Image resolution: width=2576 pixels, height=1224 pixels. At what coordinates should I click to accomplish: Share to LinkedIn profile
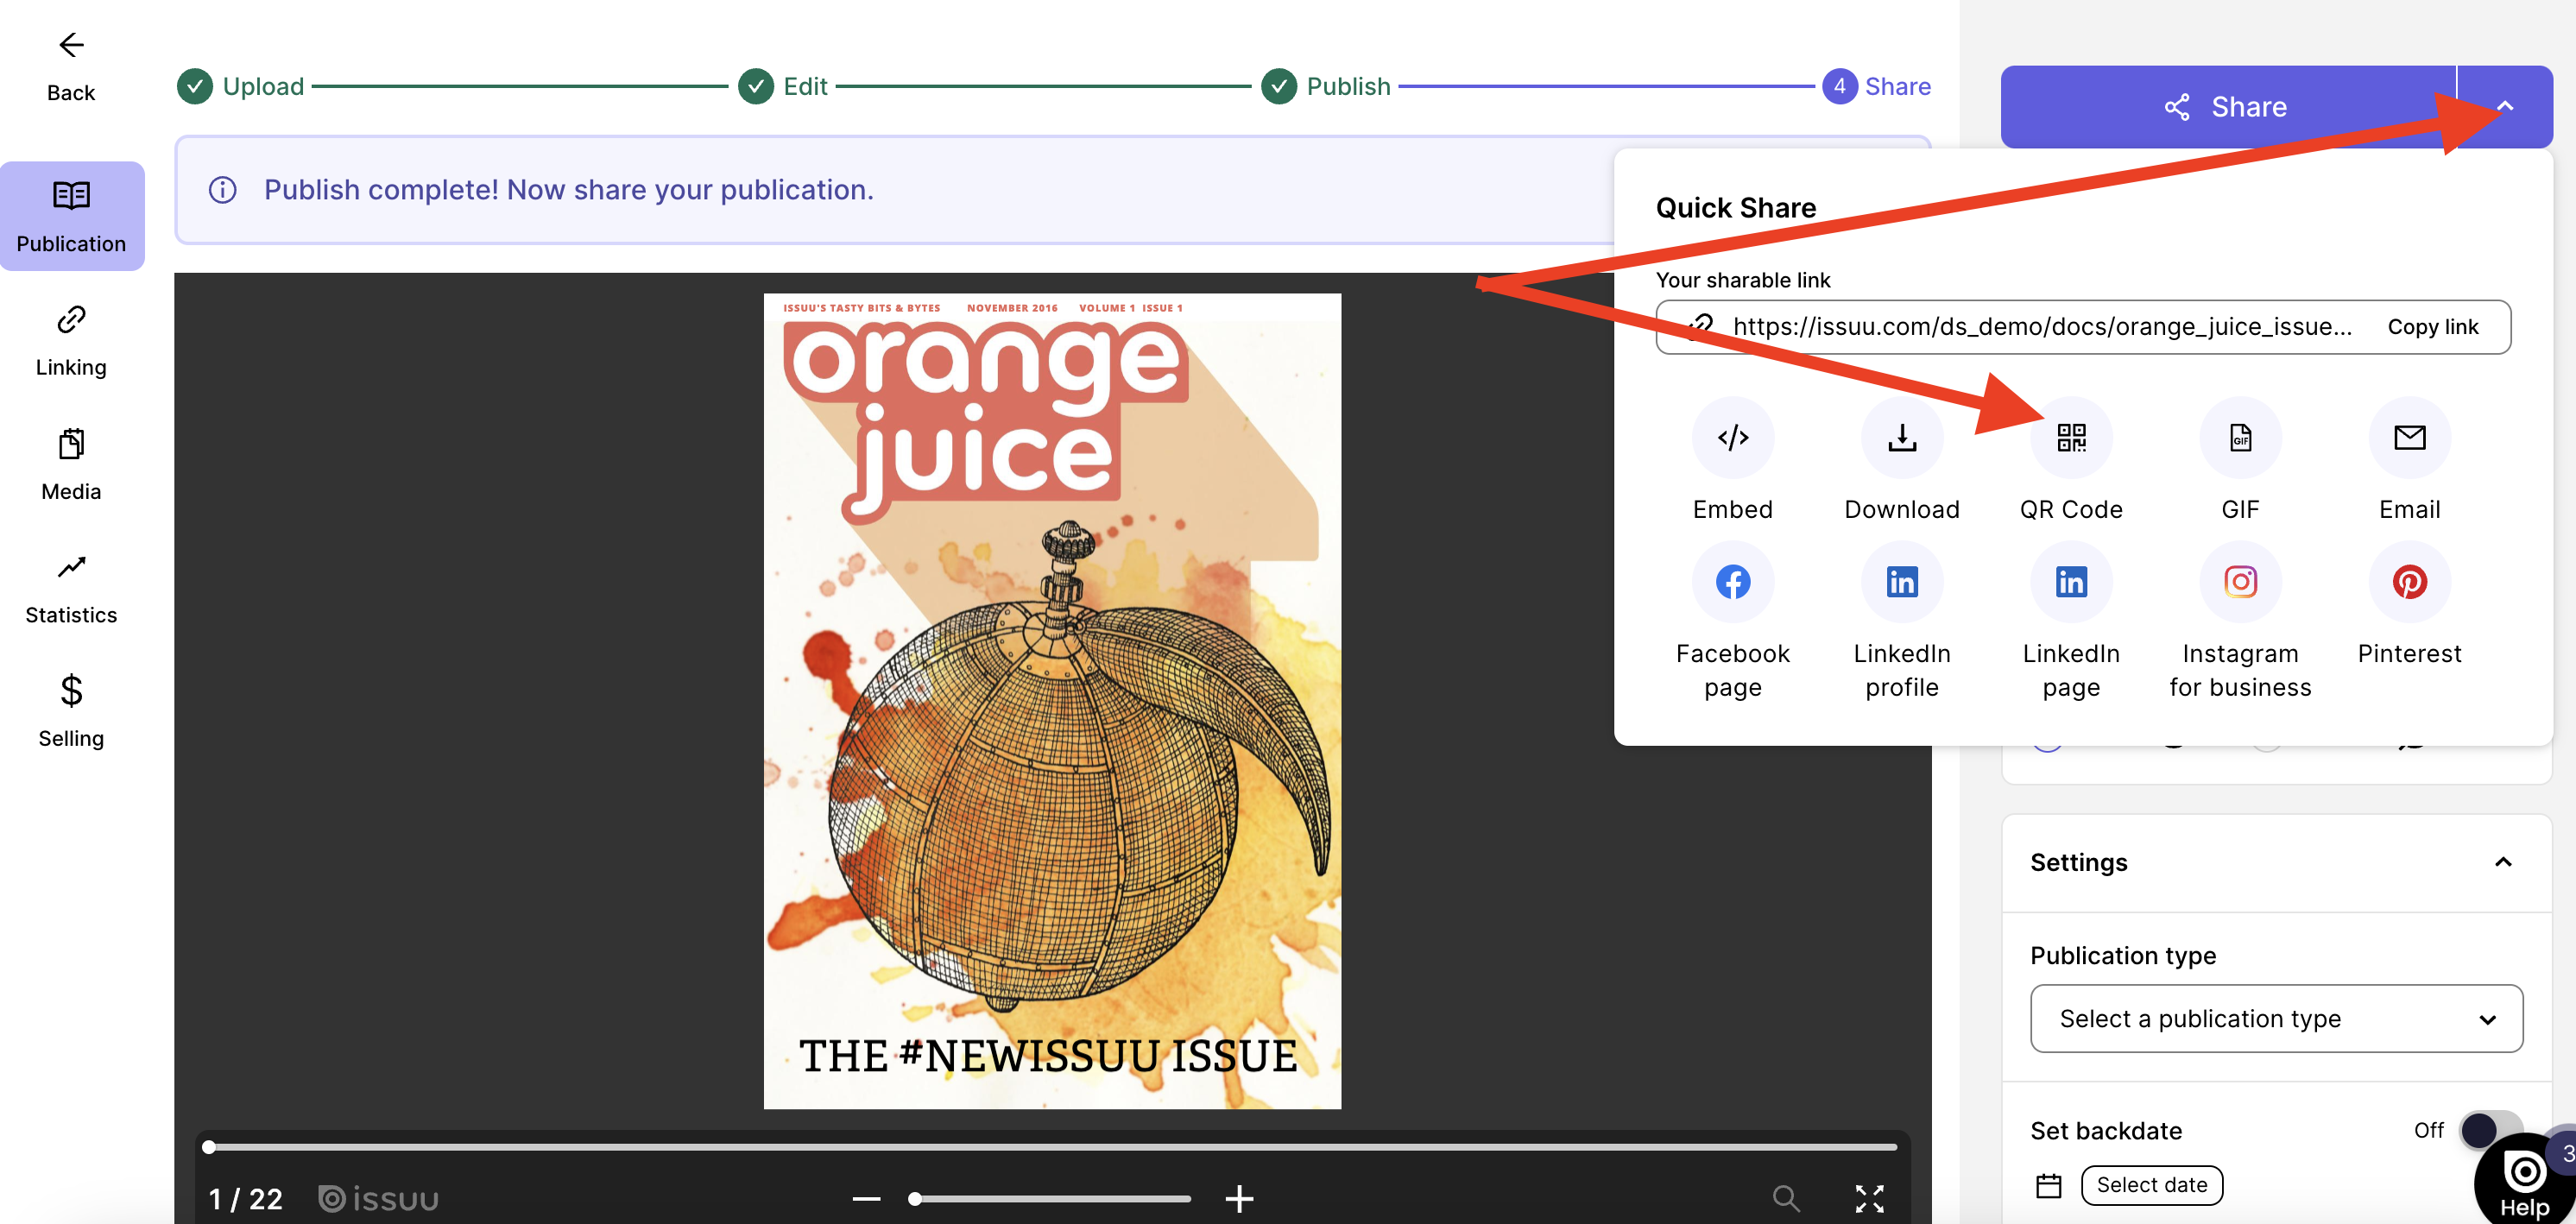1902,581
